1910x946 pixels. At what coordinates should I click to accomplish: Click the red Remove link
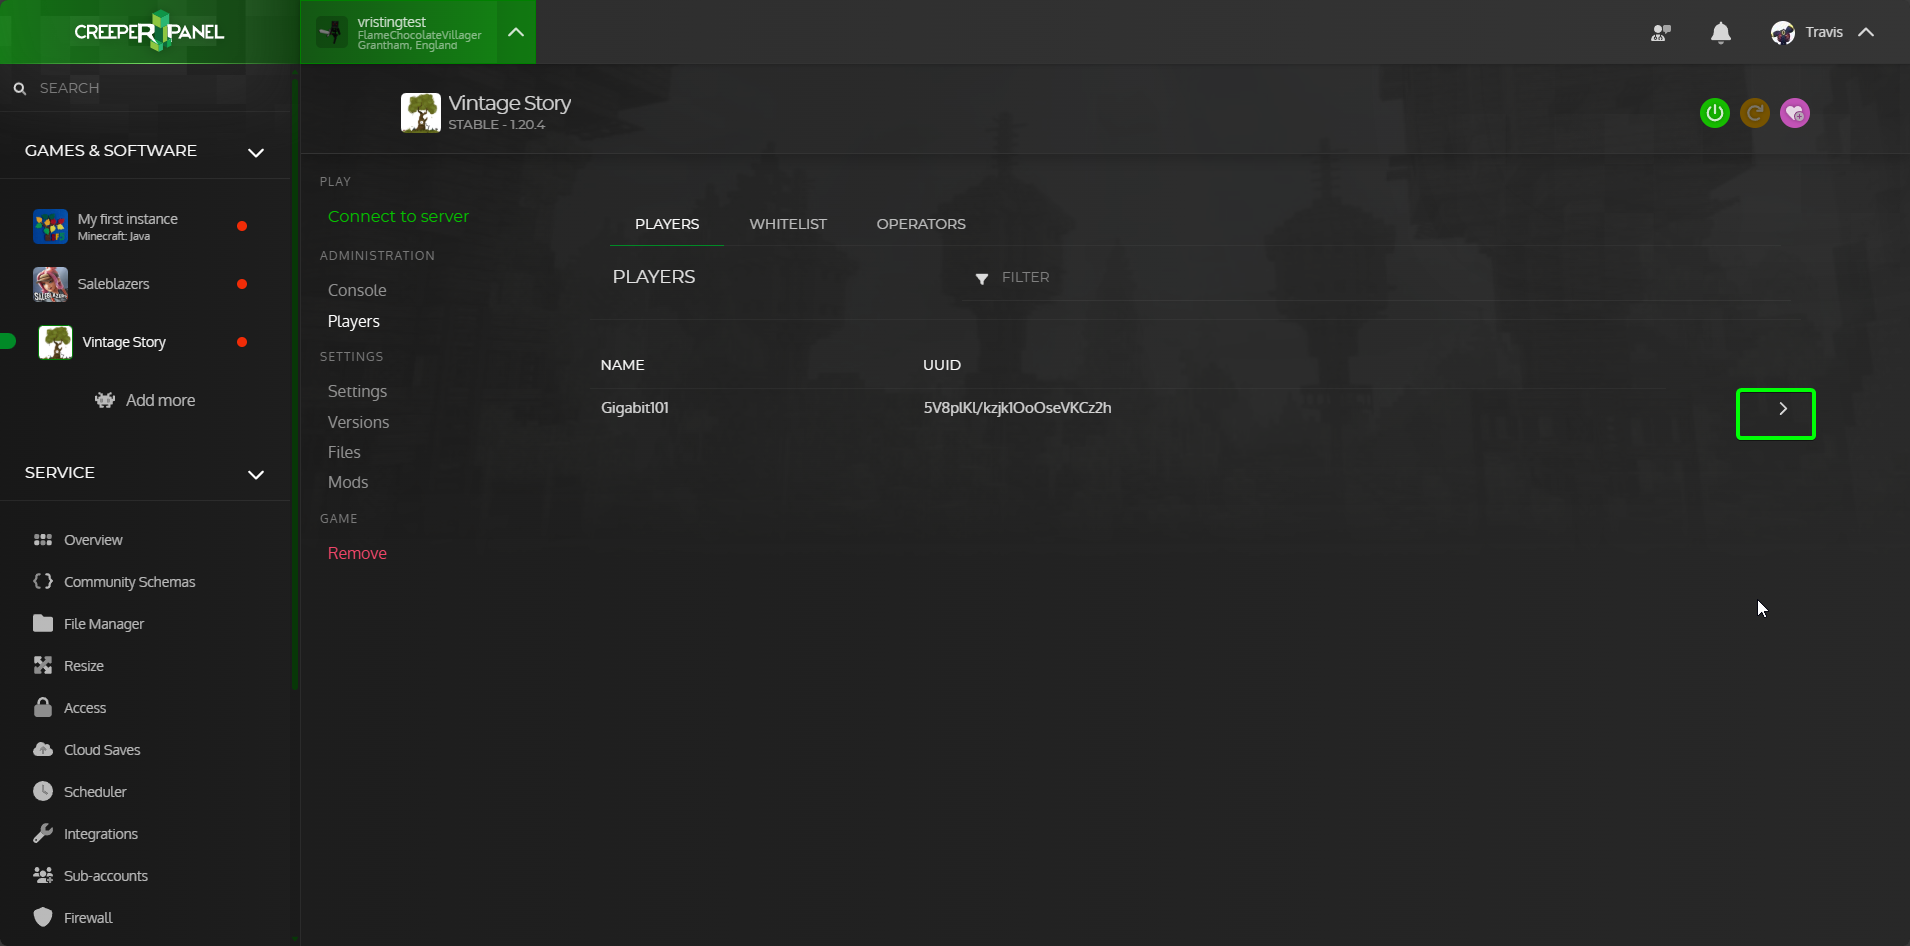click(x=357, y=553)
